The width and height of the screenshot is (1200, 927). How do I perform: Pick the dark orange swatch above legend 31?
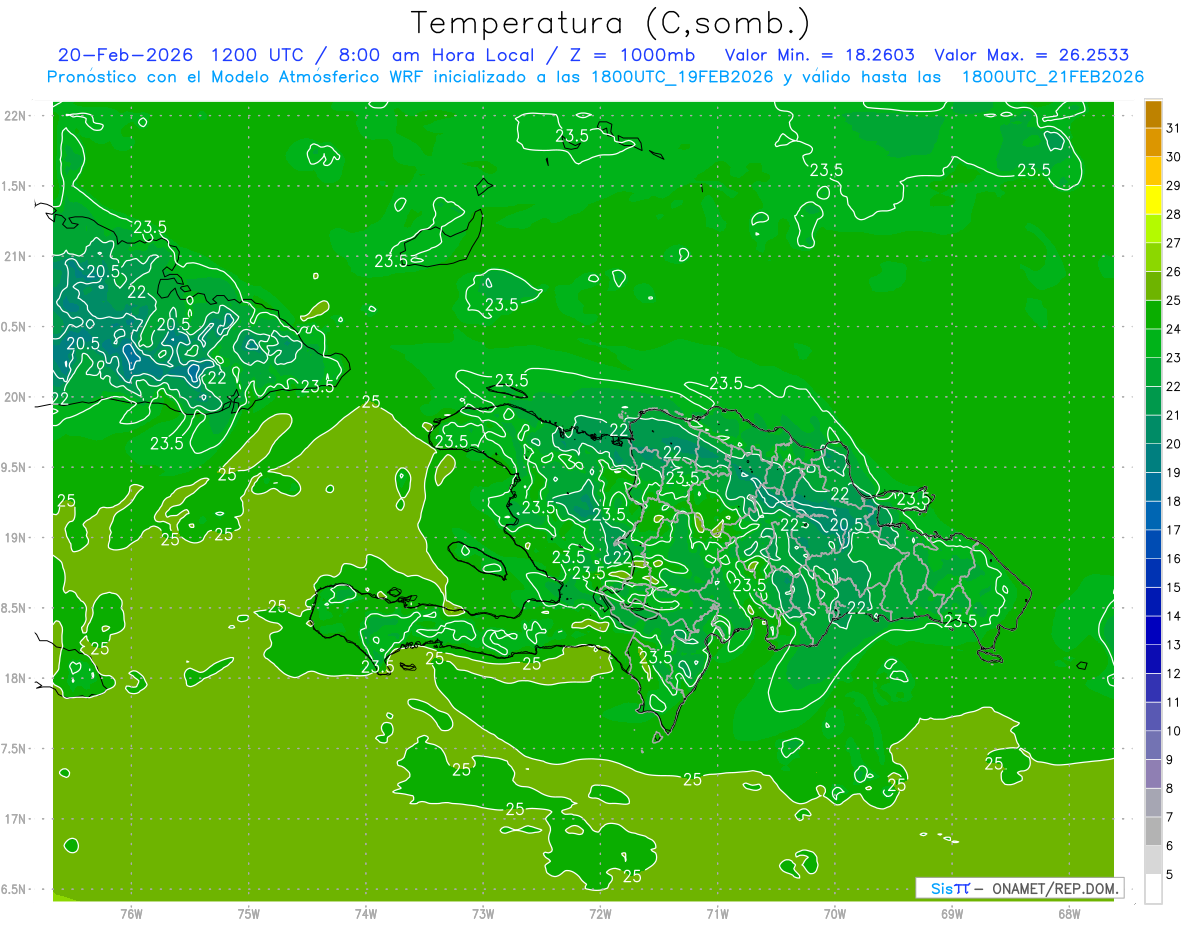click(1153, 114)
